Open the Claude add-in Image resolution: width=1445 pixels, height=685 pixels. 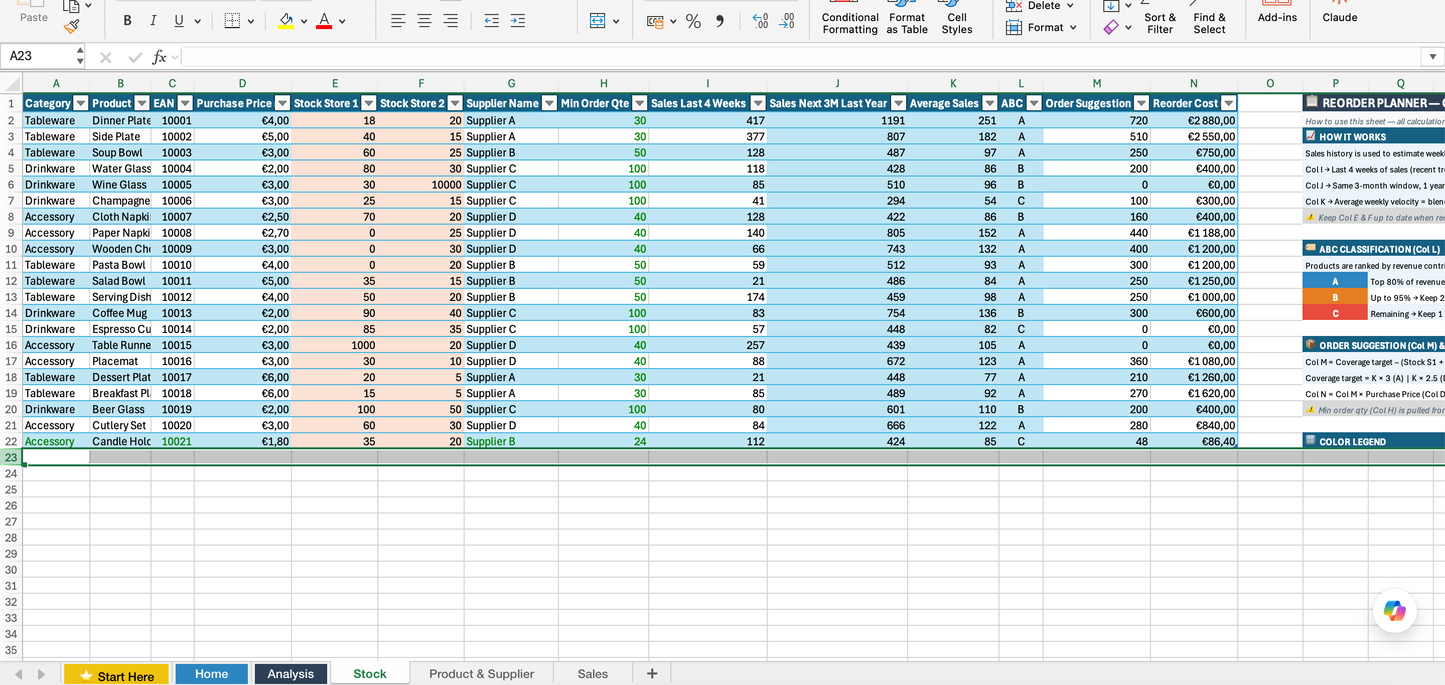click(x=1340, y=14)
